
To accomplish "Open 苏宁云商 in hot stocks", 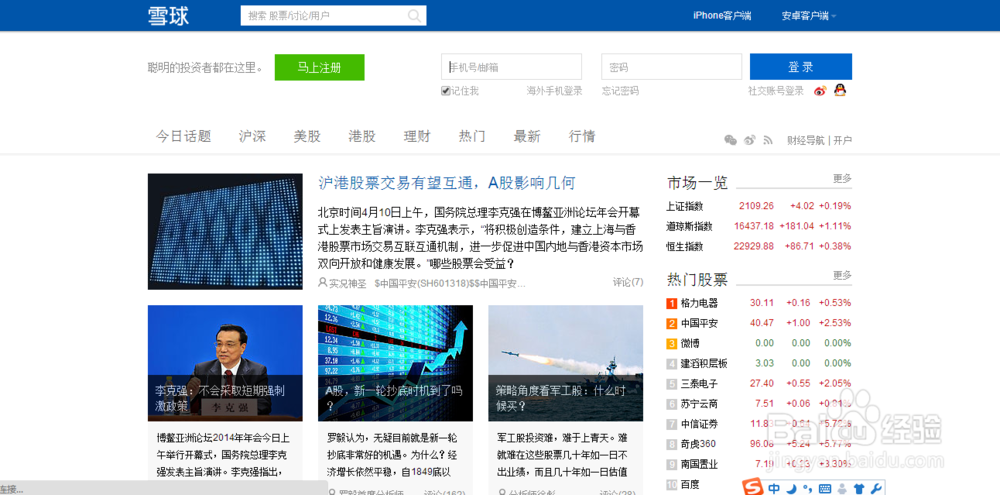I will tap(699, 404).
